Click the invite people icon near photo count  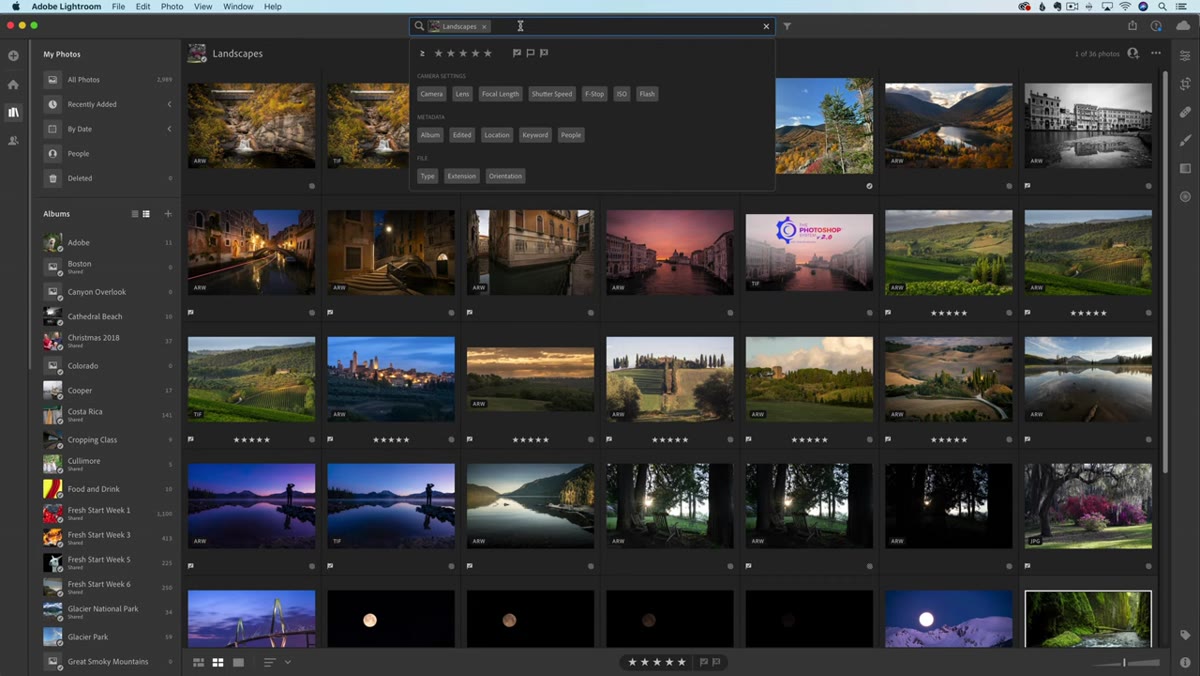click(x=1133, y=53)
